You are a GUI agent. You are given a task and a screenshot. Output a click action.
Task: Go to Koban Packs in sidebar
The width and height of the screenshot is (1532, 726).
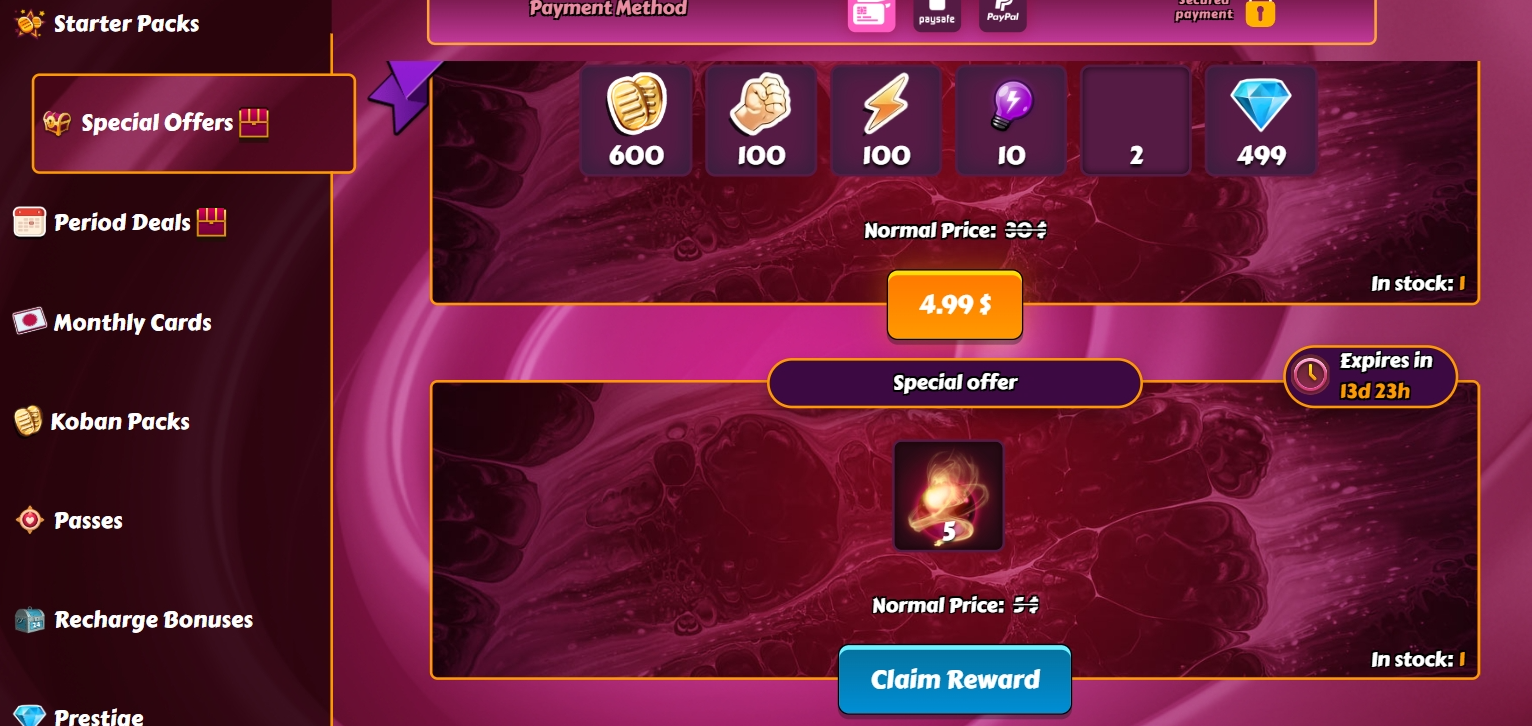point(102,421)
